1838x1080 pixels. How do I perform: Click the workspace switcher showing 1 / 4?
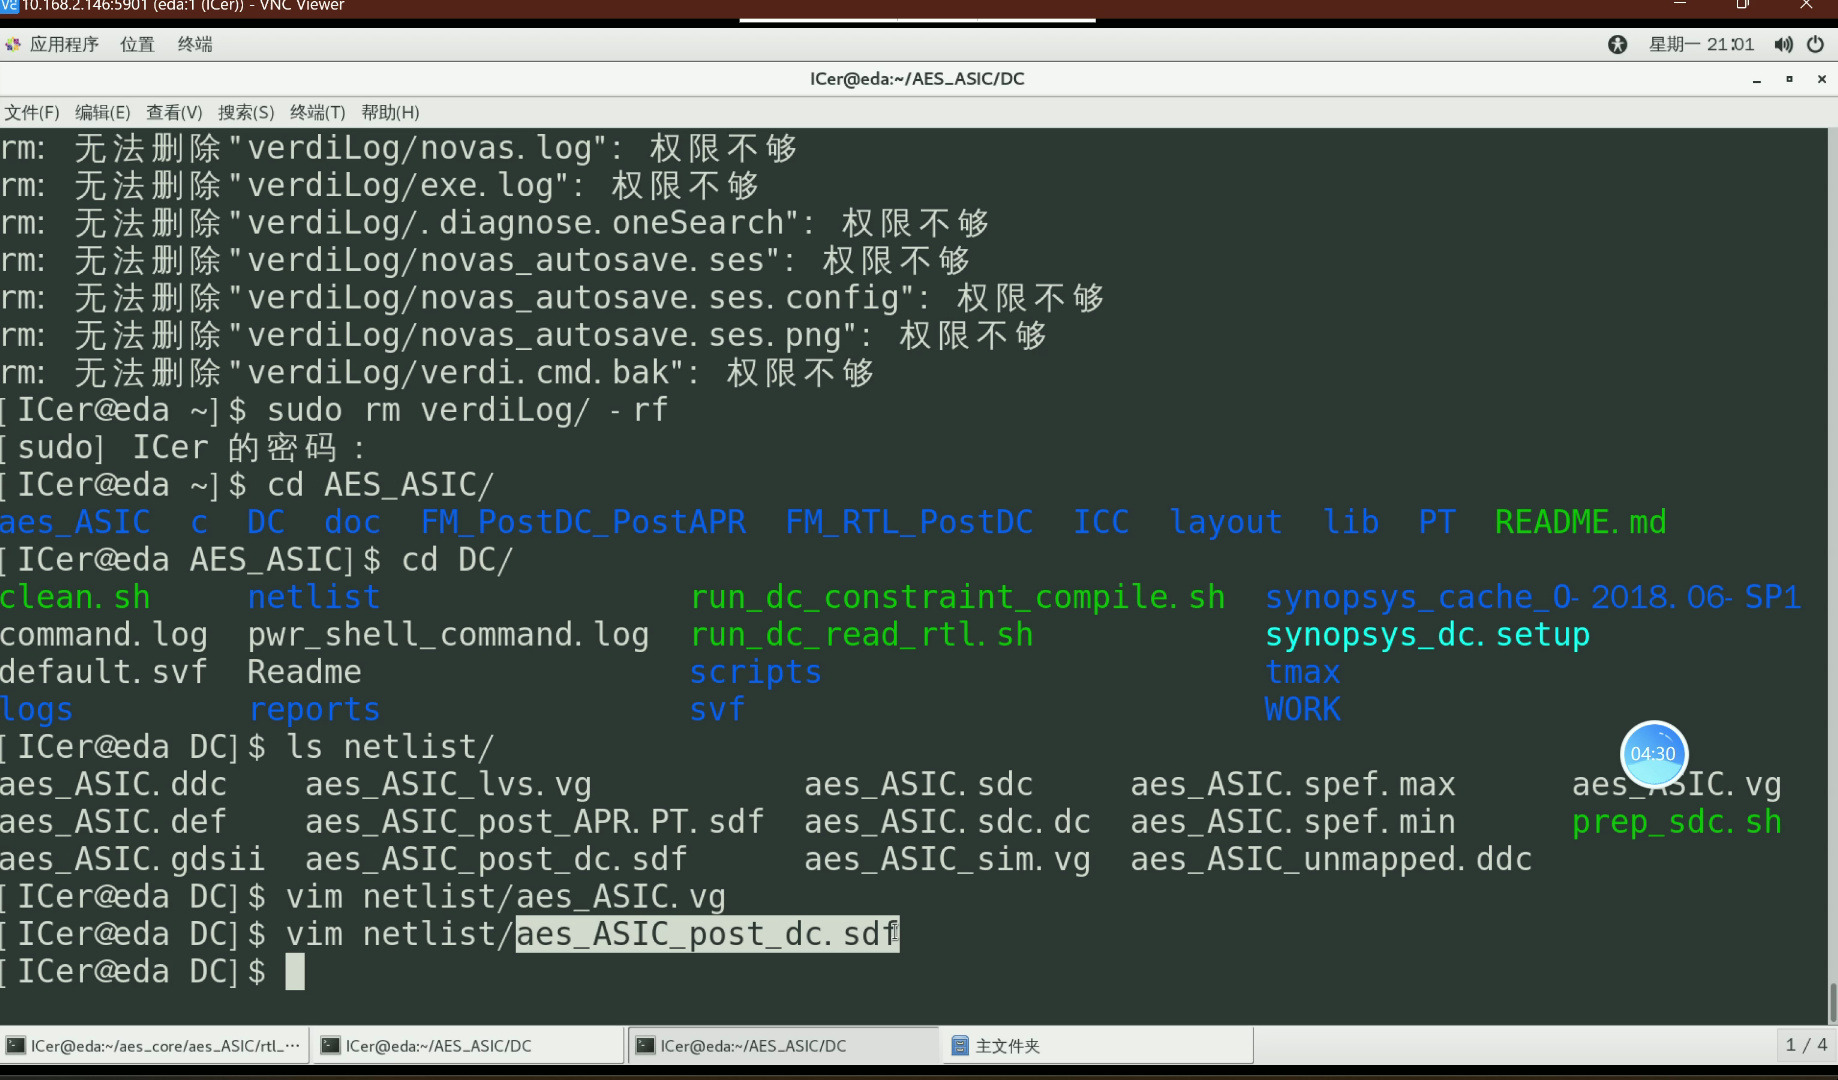1806,1045
